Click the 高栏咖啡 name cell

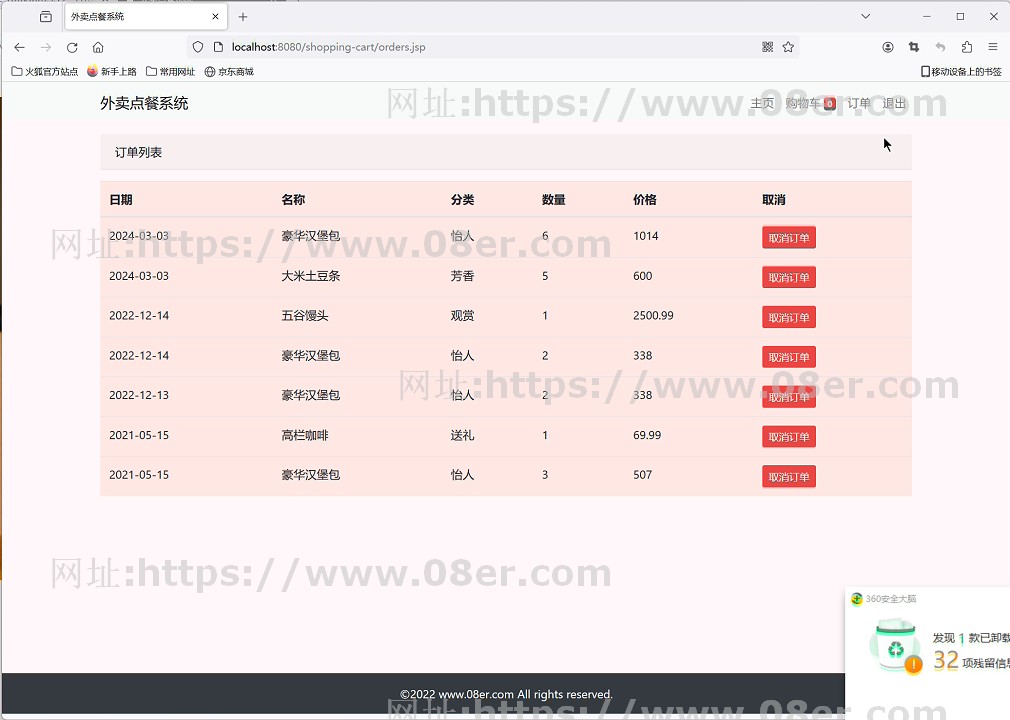pos(305,435)
